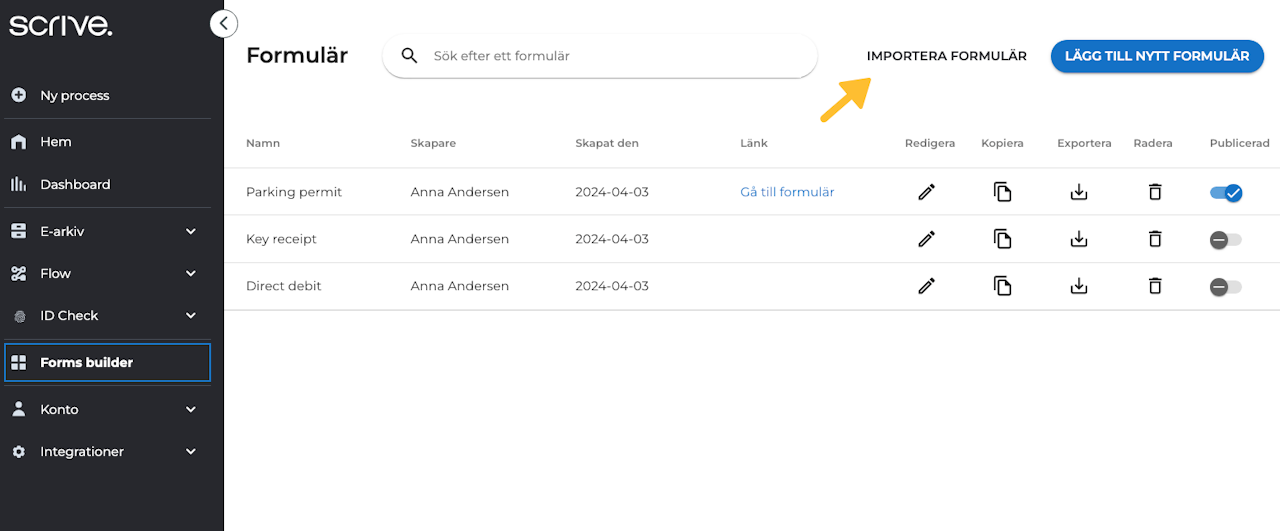Enable Publicerad toggle for Direct debit

pyautogui.click(x=1226, y=287)
